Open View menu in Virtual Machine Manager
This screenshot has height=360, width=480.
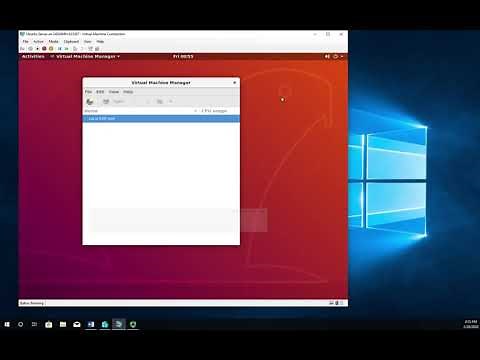tap(114, 92)
